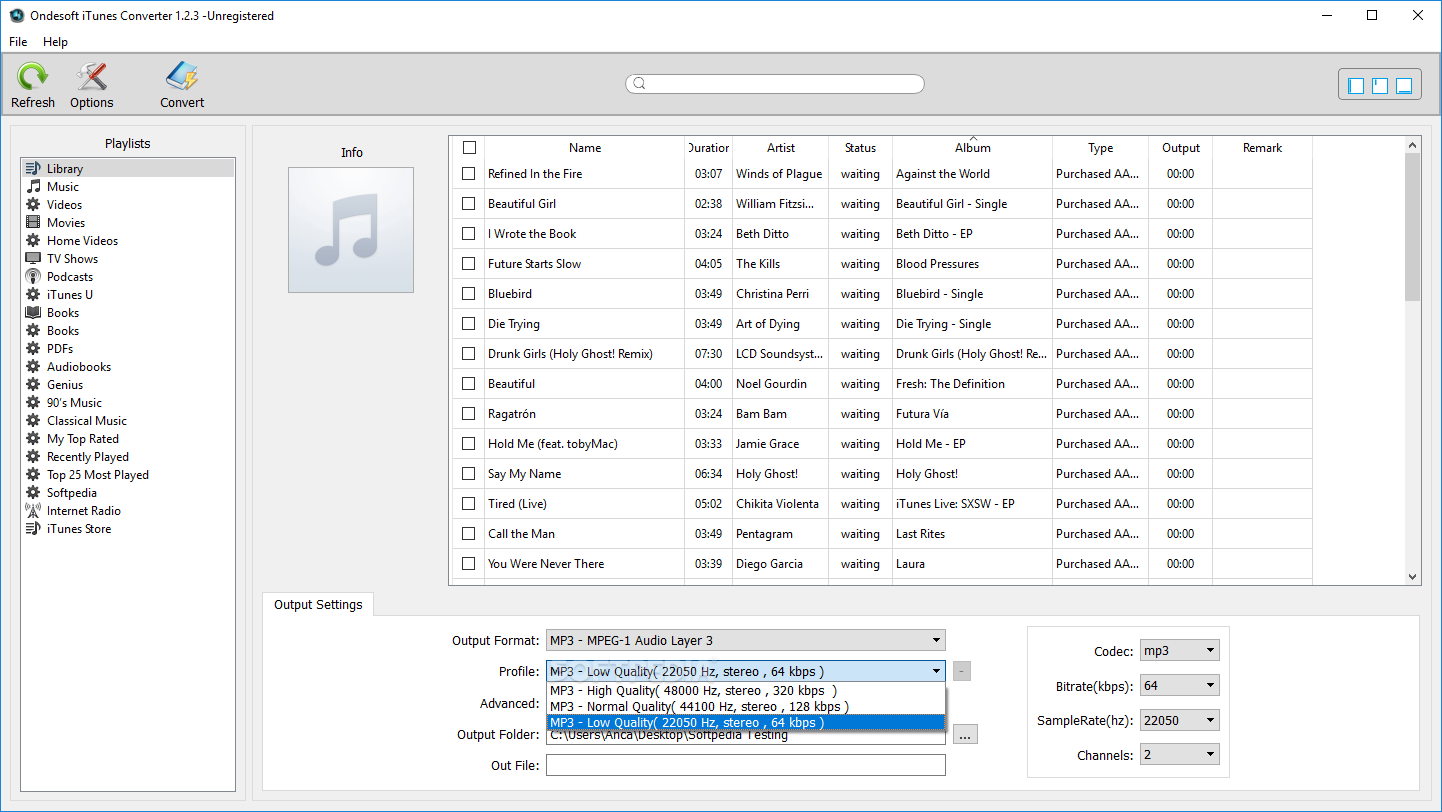The height and width of the screenshot is (812, 1442).
Task: Click the Refresh toolbar icon
Action: [32, 76]
